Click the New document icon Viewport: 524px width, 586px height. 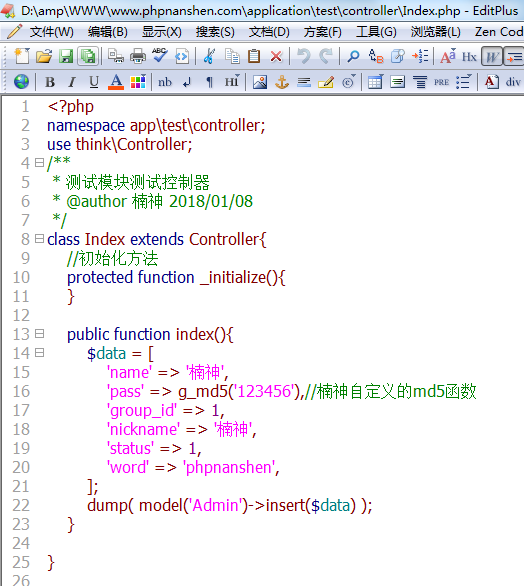(x=22, y=56)
